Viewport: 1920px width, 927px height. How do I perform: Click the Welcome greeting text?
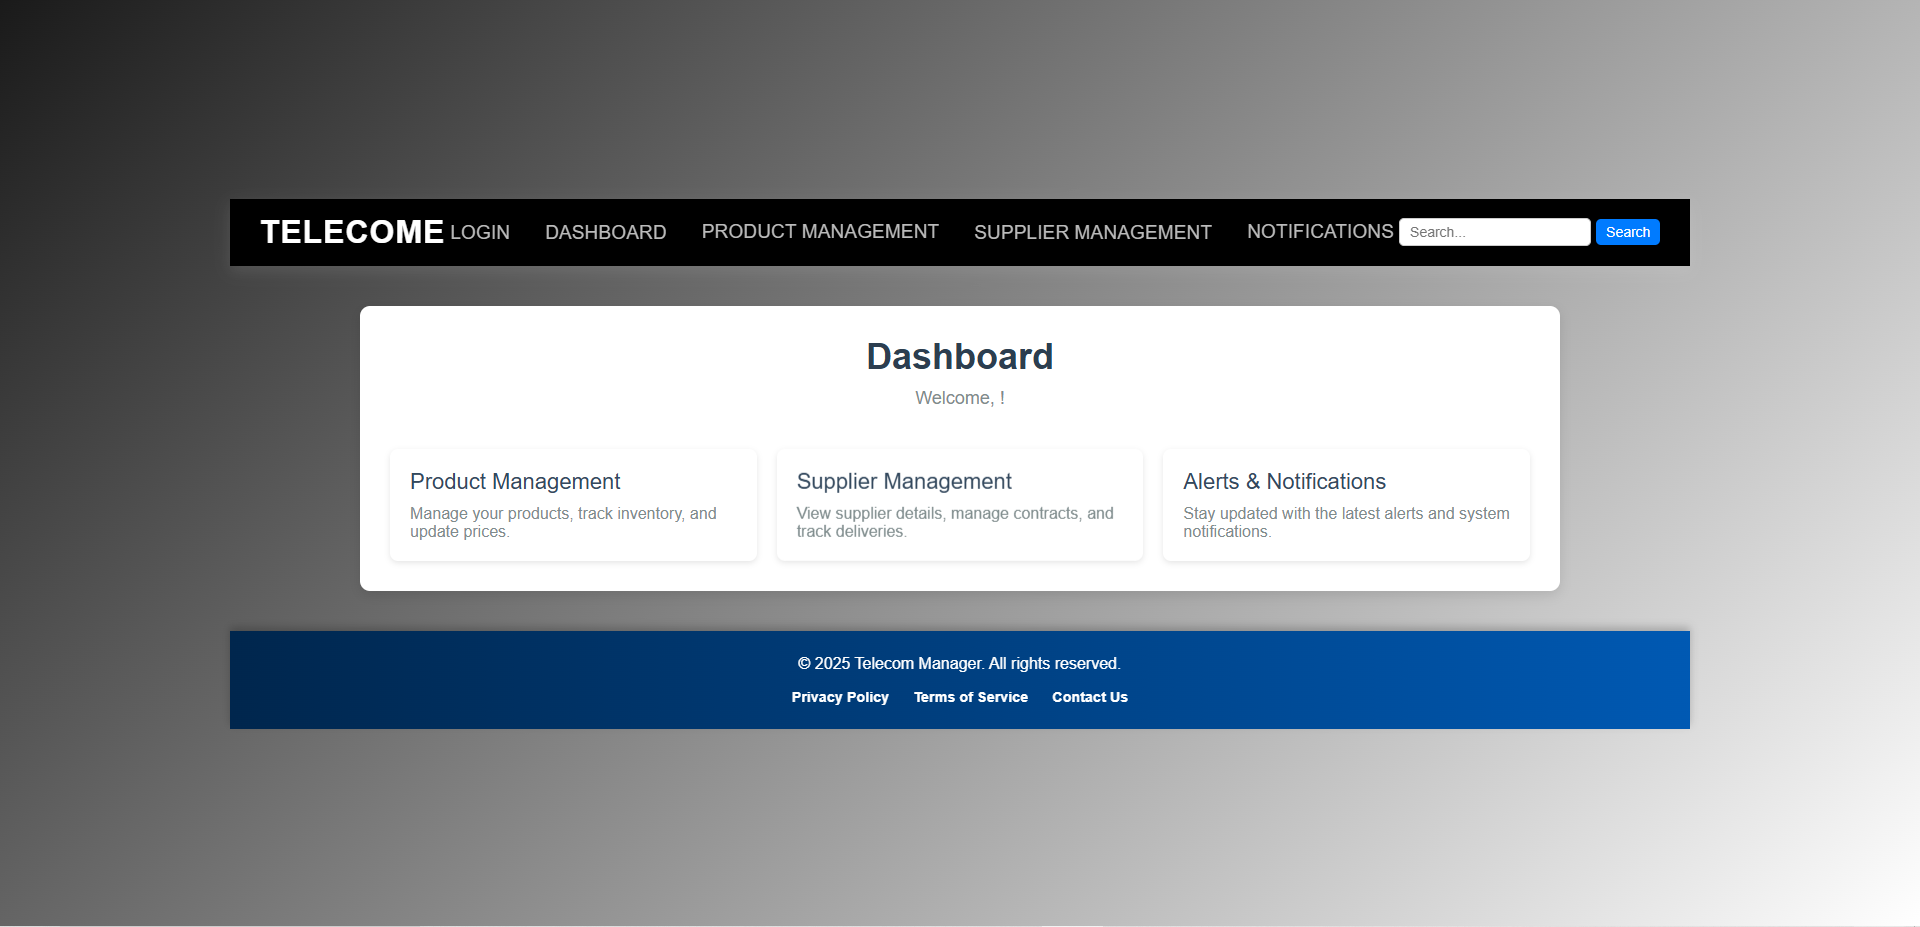(959, 397)
